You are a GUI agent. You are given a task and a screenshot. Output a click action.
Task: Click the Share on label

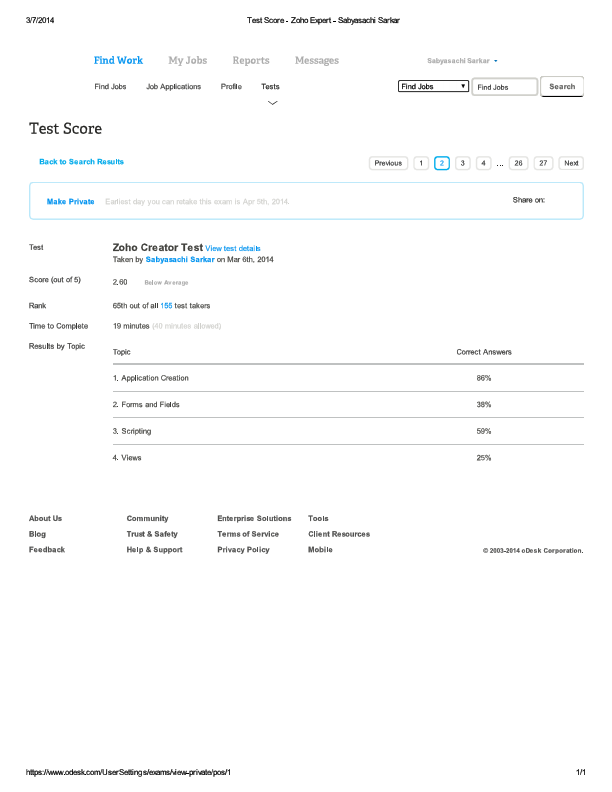click(x=529, y=200)
